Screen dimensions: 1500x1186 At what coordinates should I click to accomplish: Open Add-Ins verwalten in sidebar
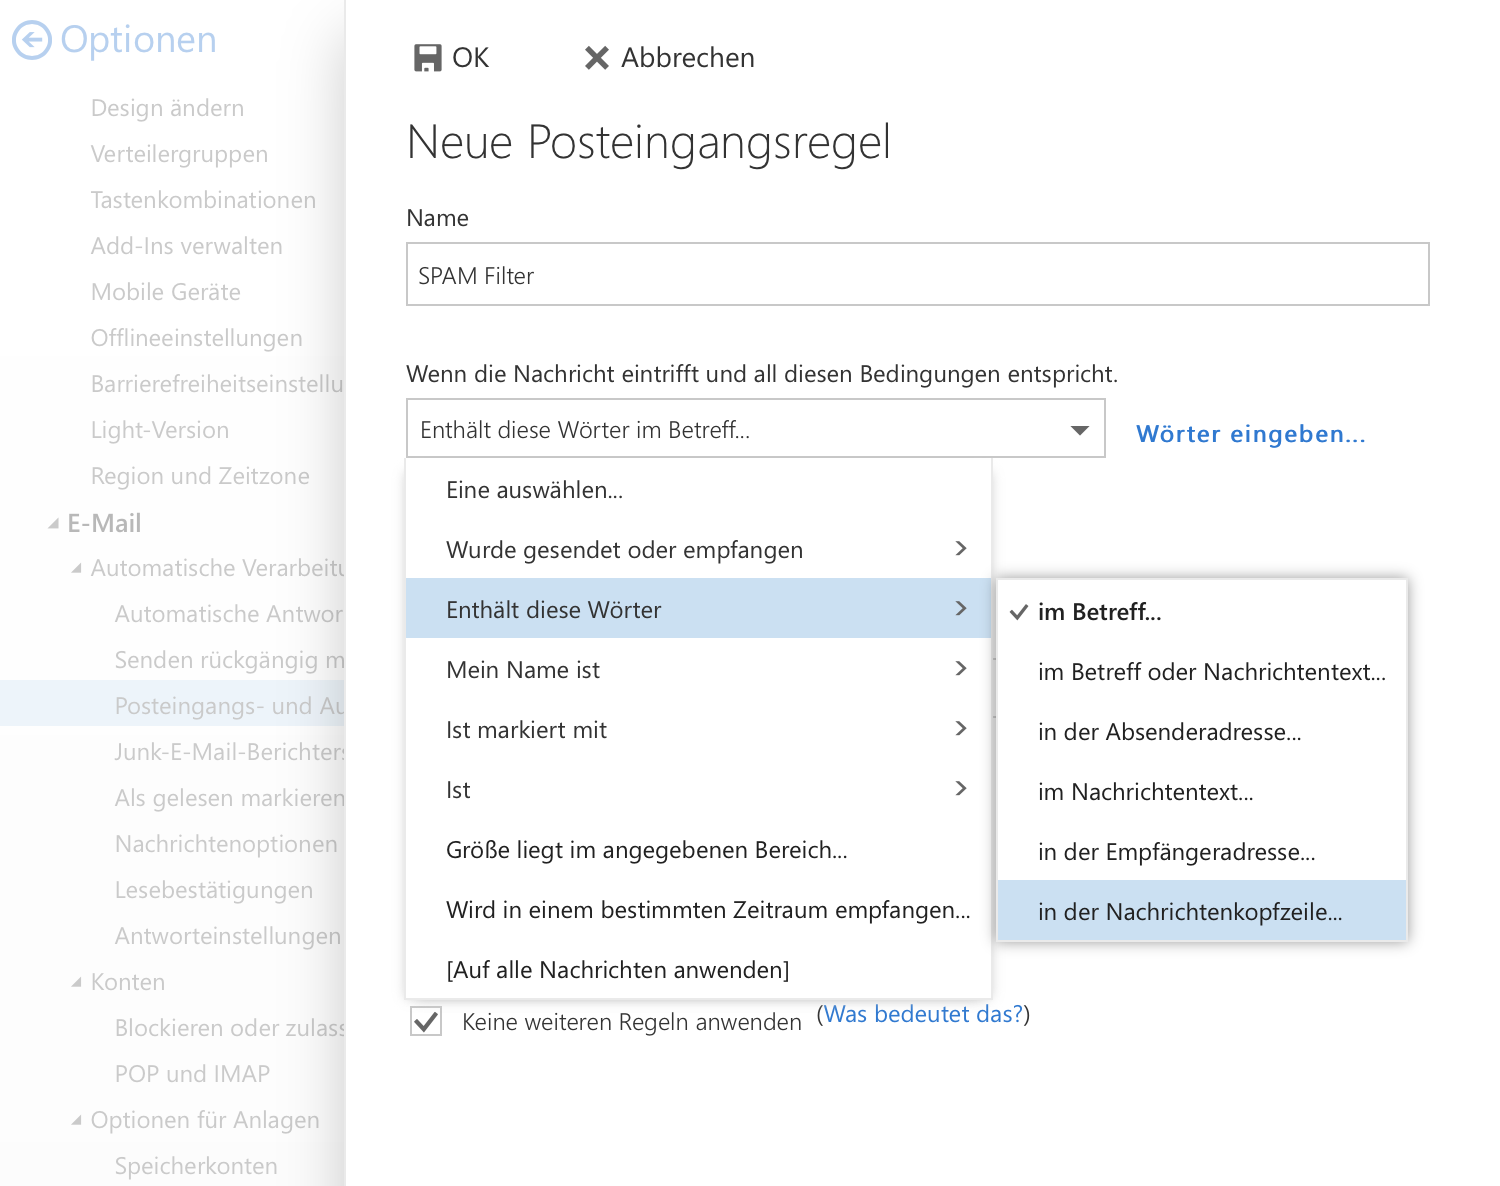186,246
